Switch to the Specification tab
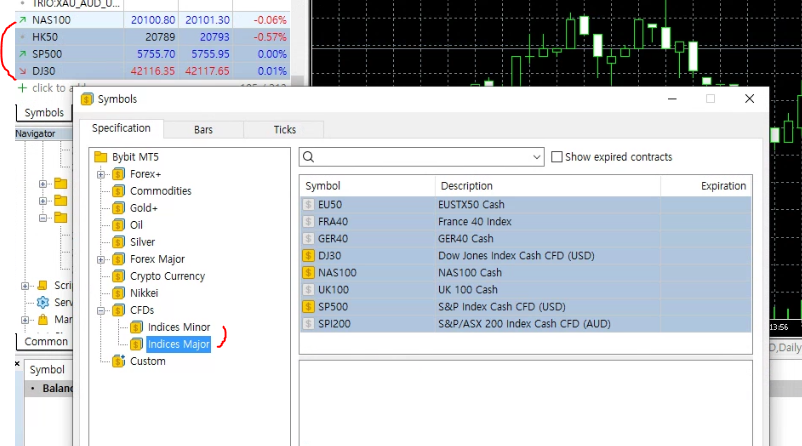The width and height of the screenshot is (802, 446). click(121, 128)
